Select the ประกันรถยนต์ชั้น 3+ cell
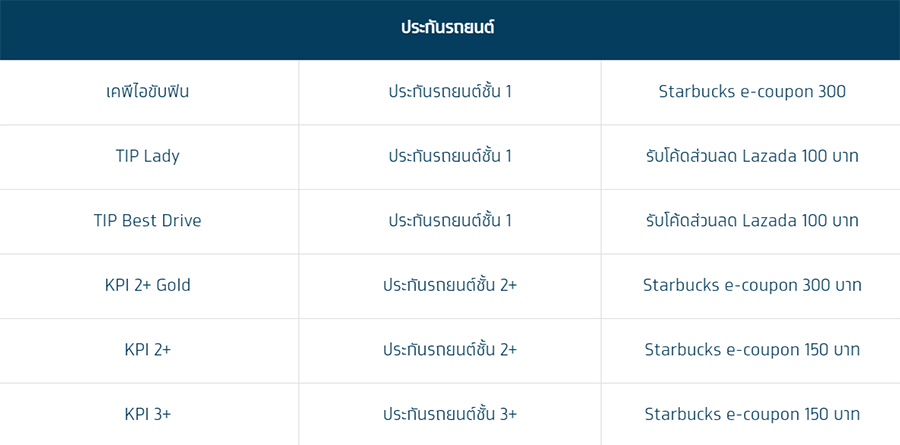The image size is (900, 445). [x=450, y=414]
